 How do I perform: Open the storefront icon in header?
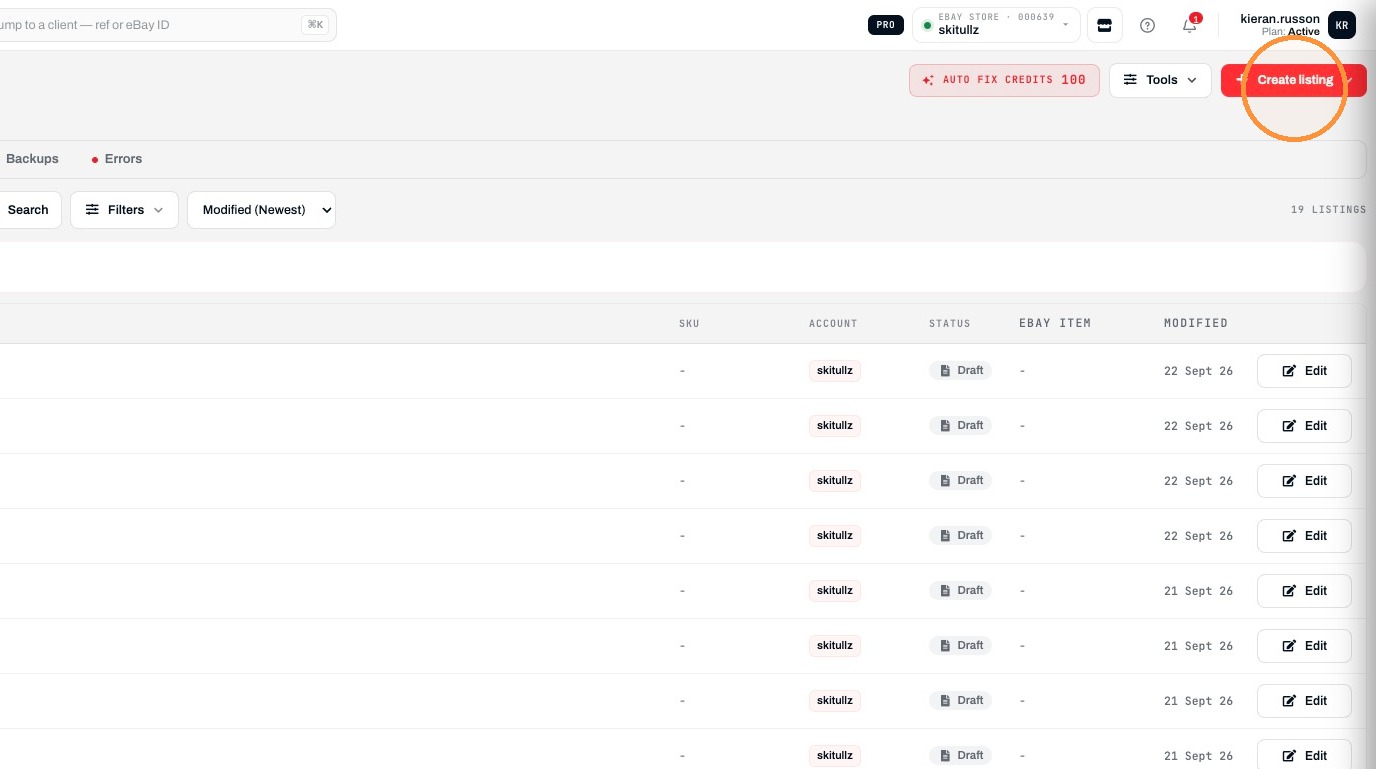(x=1104, y=25)
